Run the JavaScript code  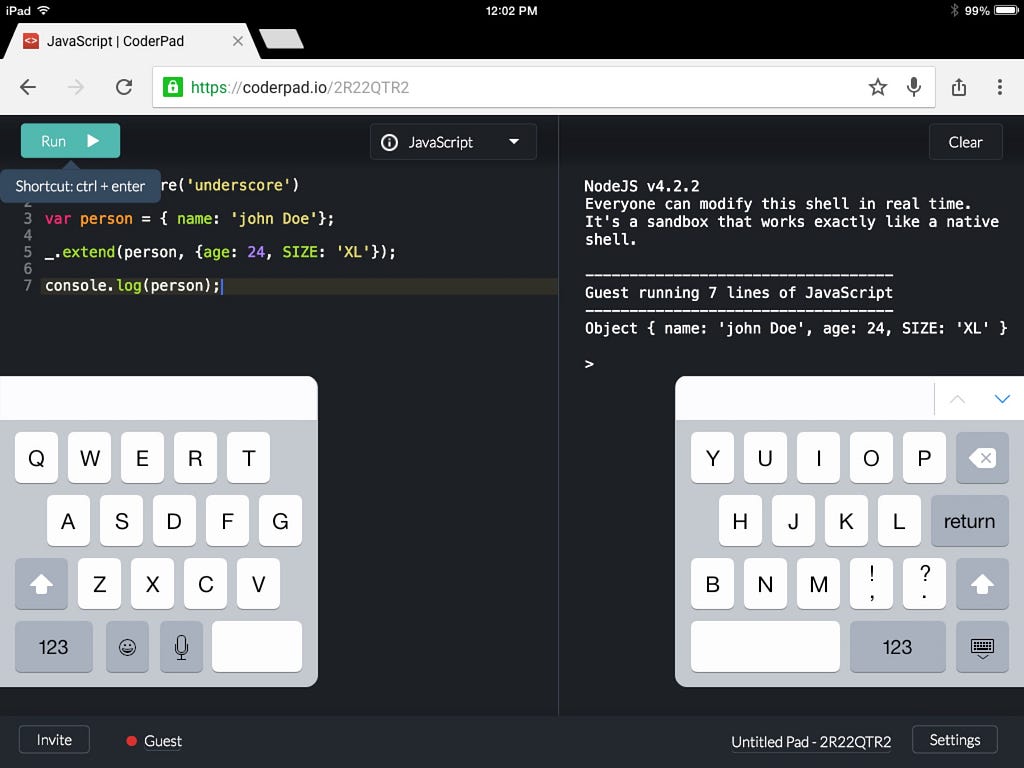[x=69, y=141]
